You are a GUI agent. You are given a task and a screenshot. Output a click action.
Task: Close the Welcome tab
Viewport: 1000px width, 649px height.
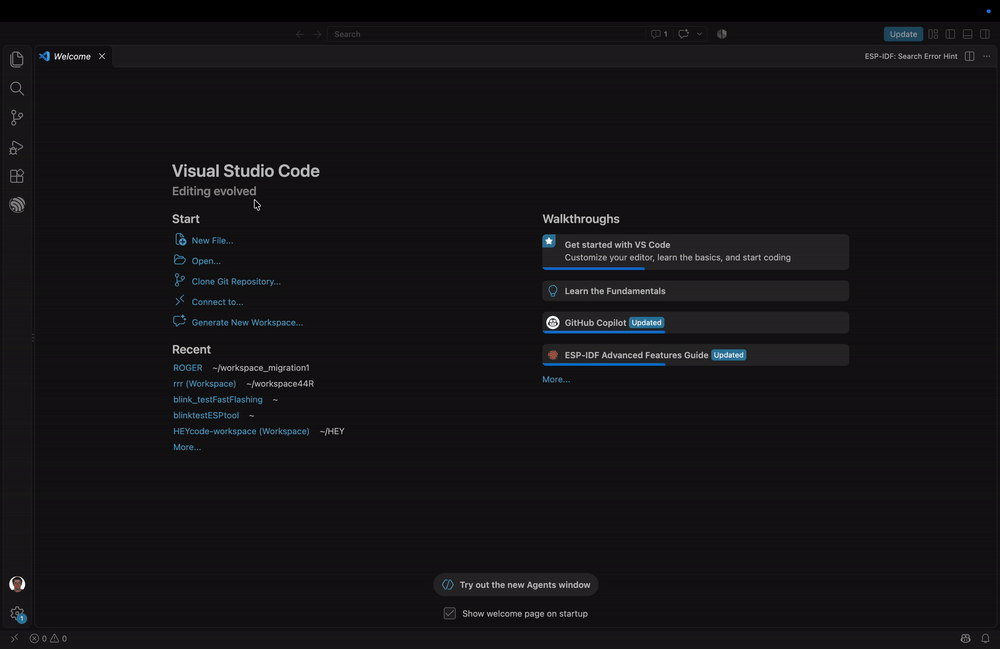pos(102,56)
